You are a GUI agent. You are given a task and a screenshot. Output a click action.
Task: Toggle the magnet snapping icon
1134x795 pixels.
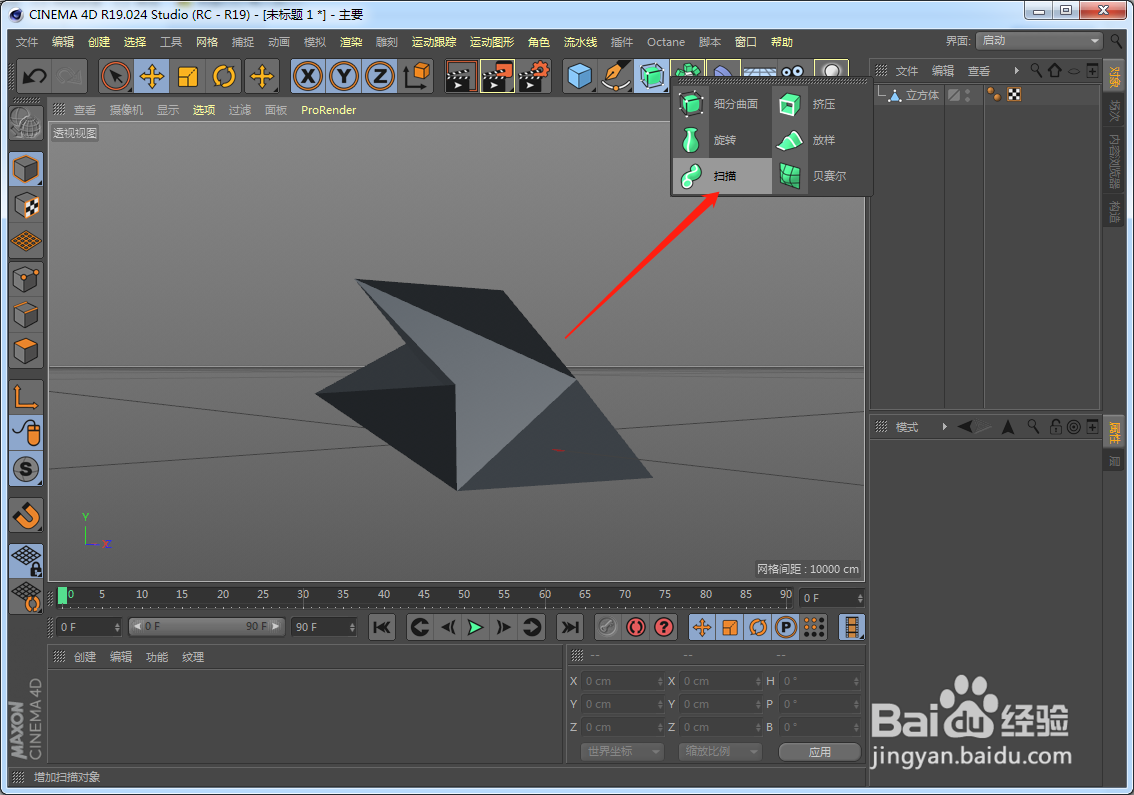click(x=26, y=515)
